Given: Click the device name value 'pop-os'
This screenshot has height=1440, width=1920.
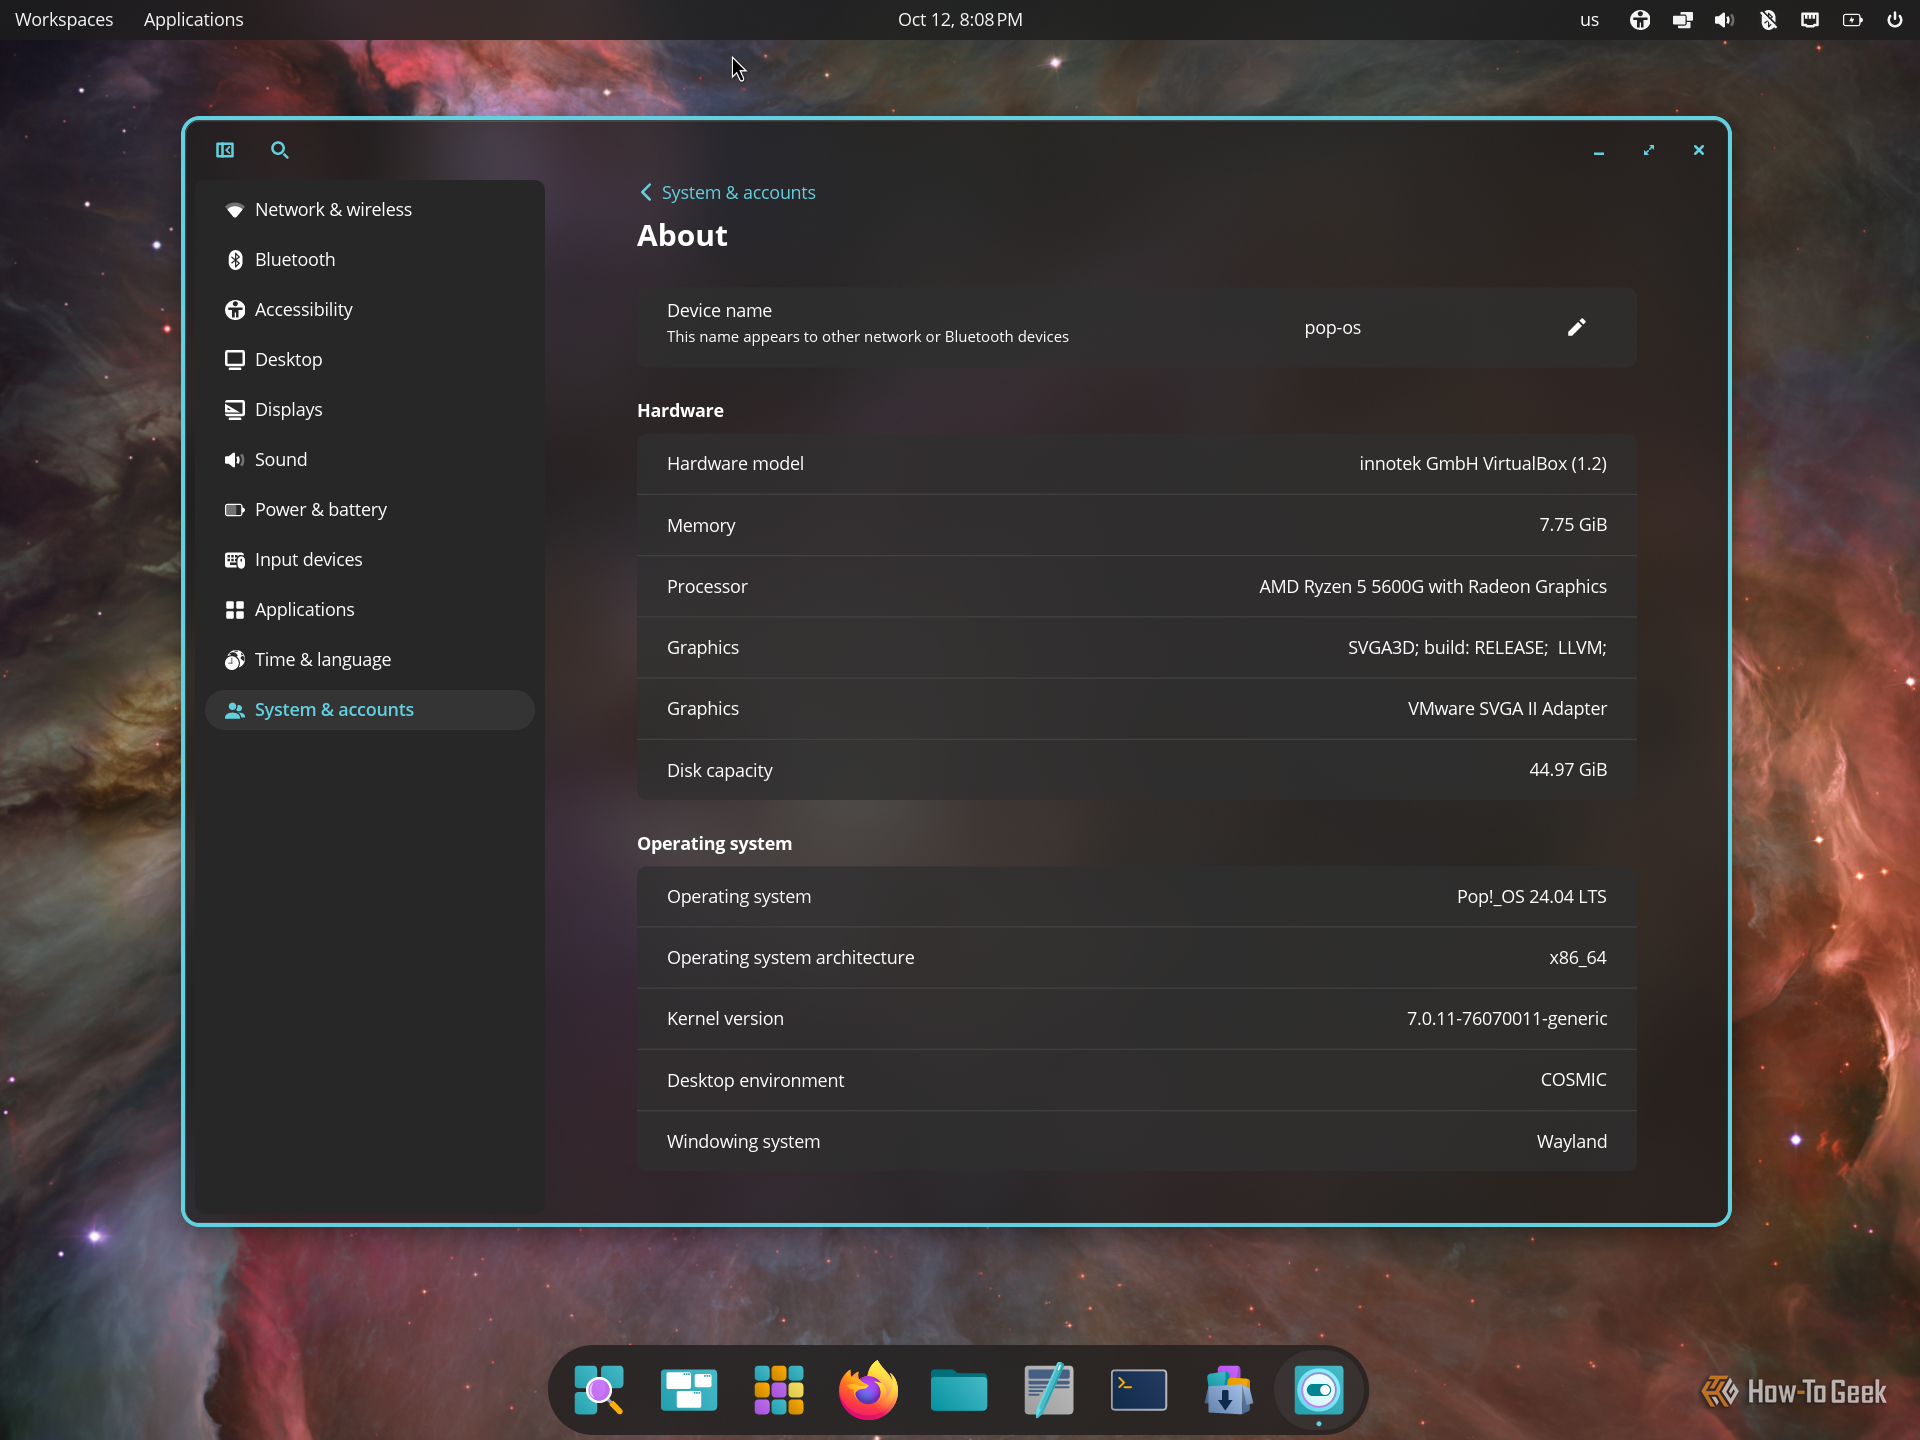Looking at the screenshot, I should (1332, 328).
